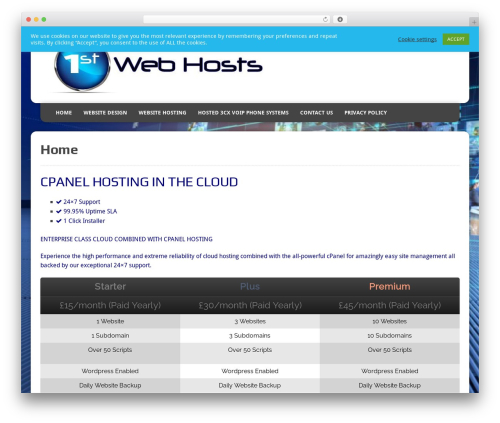The width and height of the screenshot is (500, 423).
Task: Click the 1st Web Hosts globe logo
Action: point(82,71)
